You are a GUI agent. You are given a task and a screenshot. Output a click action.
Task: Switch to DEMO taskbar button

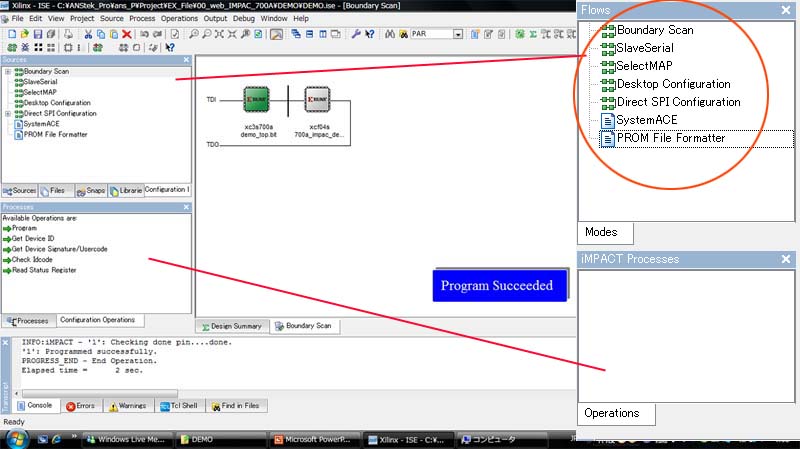click(x=219, y=439)
